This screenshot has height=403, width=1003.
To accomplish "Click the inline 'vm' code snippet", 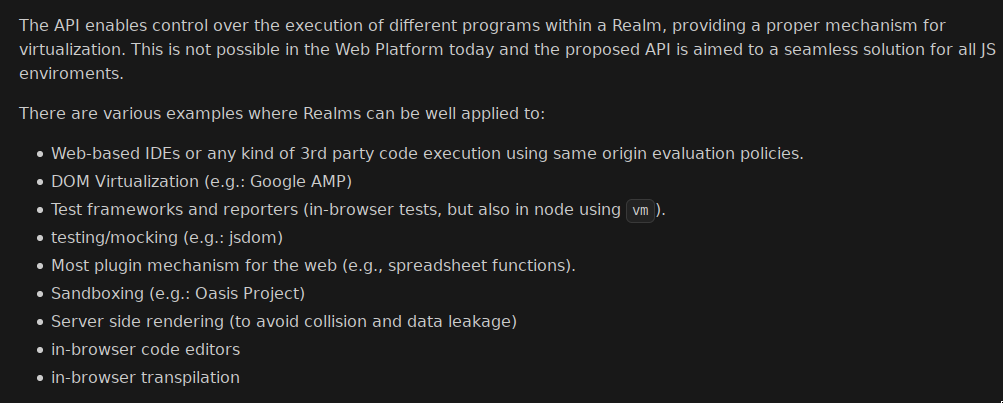I will (640, 210).
